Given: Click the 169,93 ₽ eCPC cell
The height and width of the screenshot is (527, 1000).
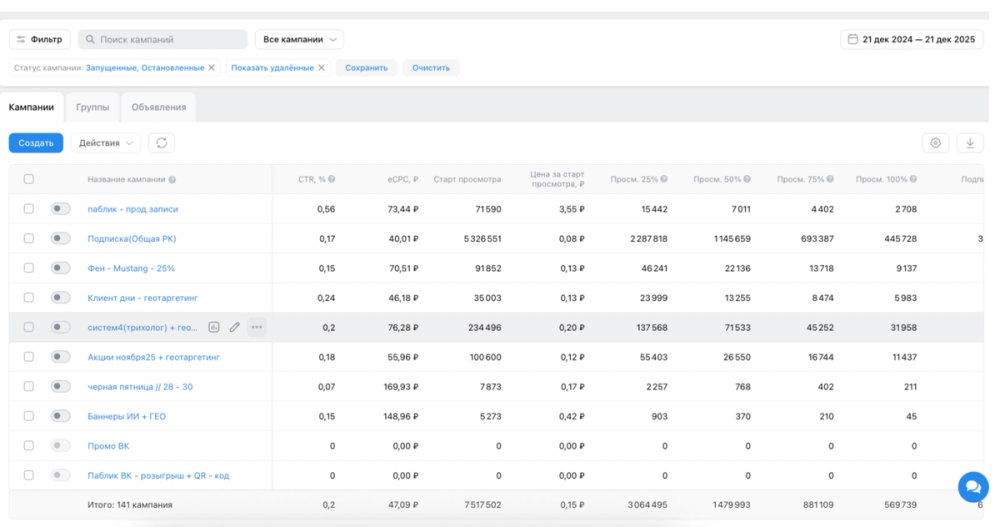Looking at the screenshot, I should point(401,387).
